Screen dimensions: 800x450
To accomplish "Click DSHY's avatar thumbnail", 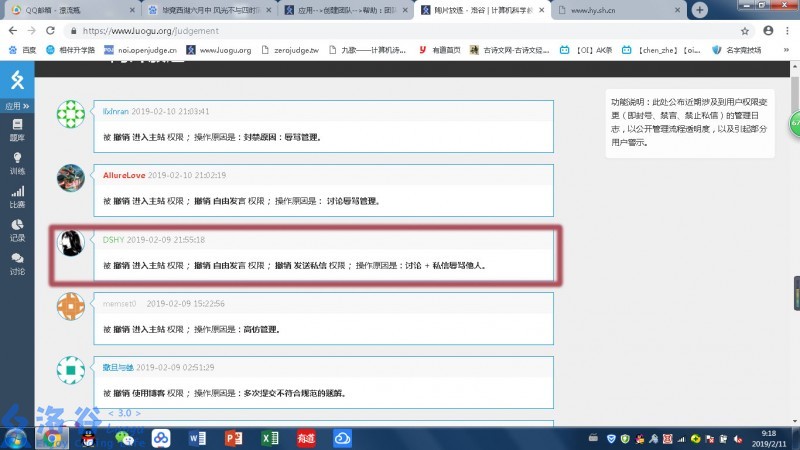I will pyautogui.click(x=71, y=244).
